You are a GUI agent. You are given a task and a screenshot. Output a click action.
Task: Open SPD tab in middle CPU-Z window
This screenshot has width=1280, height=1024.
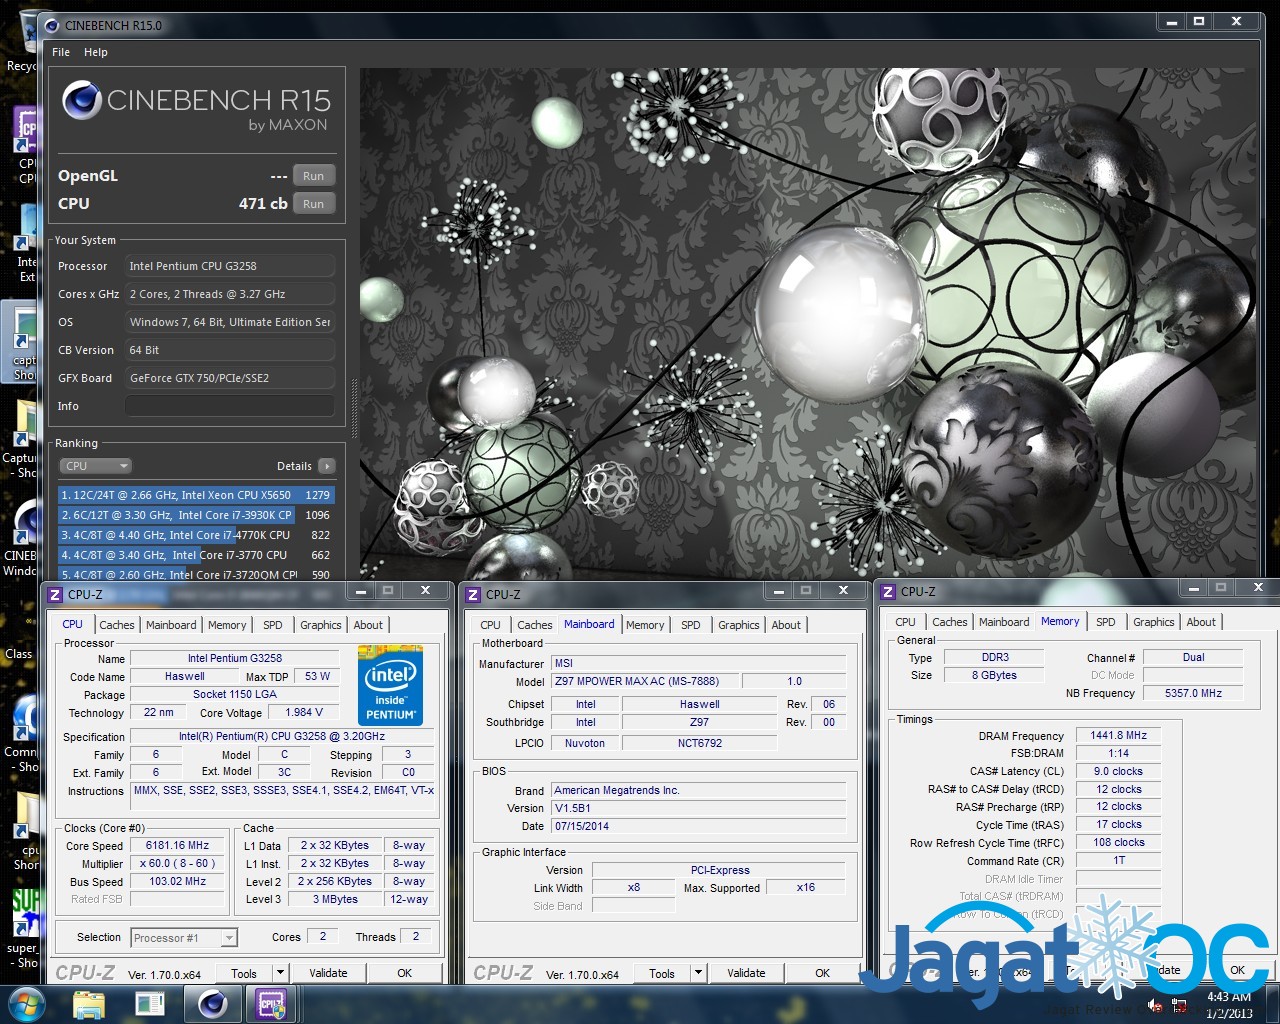point(691,625)
